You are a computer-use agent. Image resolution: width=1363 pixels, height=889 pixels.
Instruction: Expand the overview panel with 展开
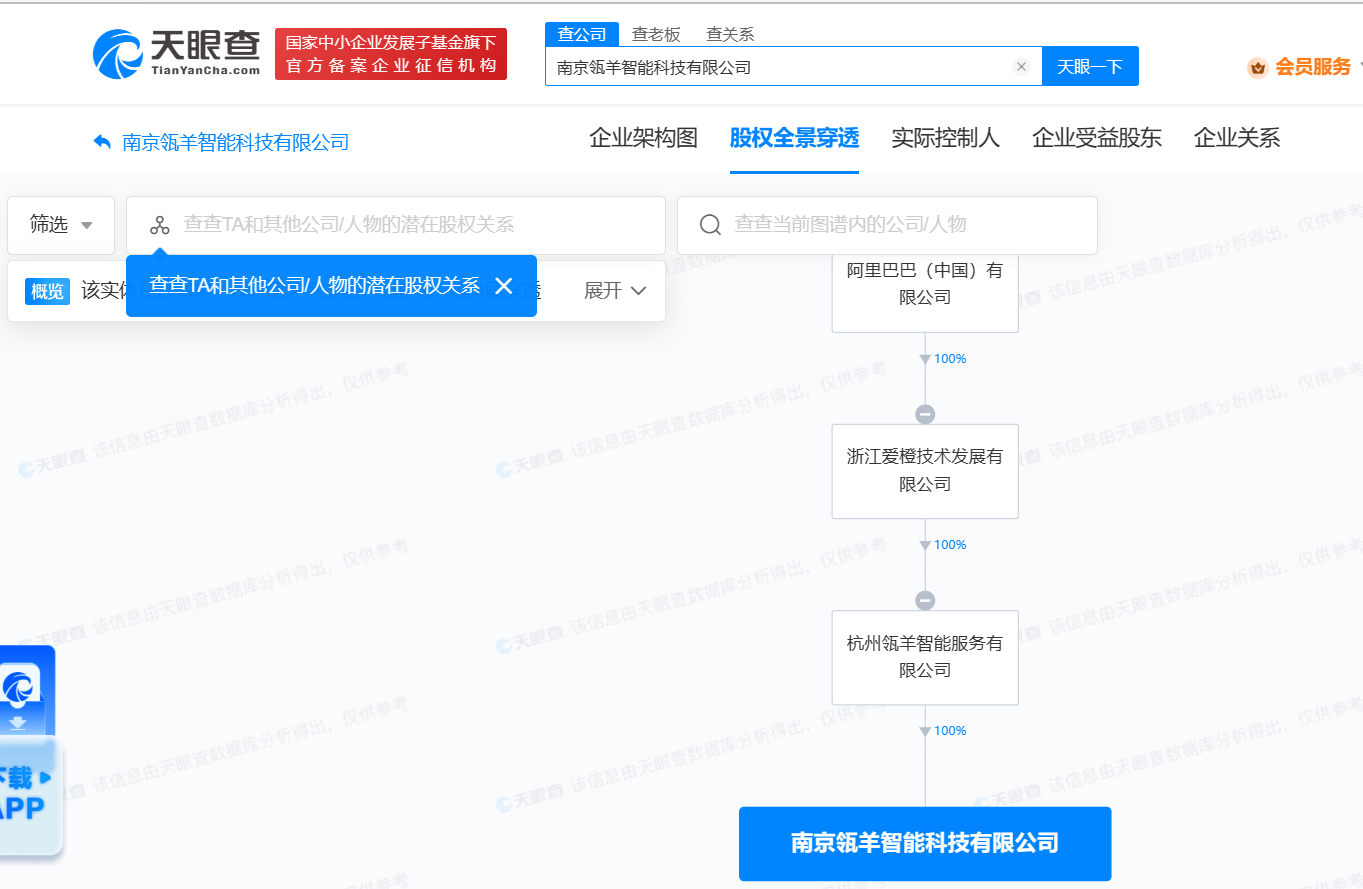point(615,291)
